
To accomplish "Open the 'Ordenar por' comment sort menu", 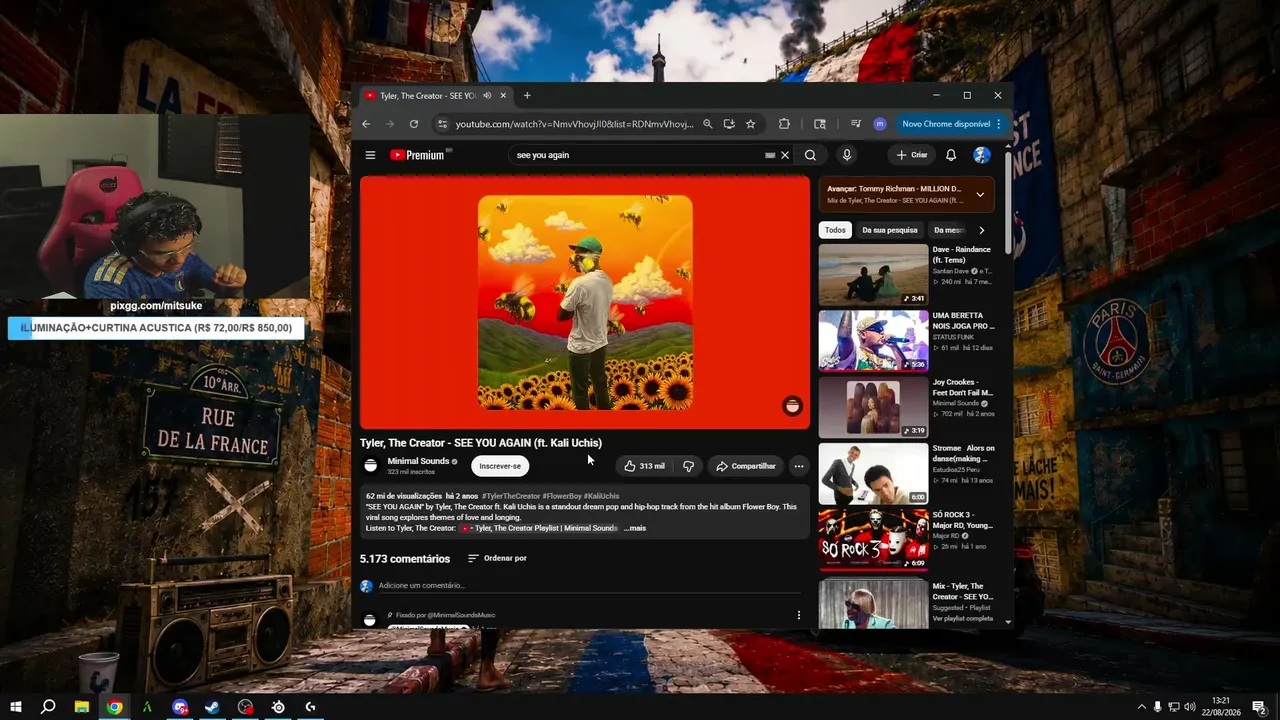I will click(x=497, y=558).
